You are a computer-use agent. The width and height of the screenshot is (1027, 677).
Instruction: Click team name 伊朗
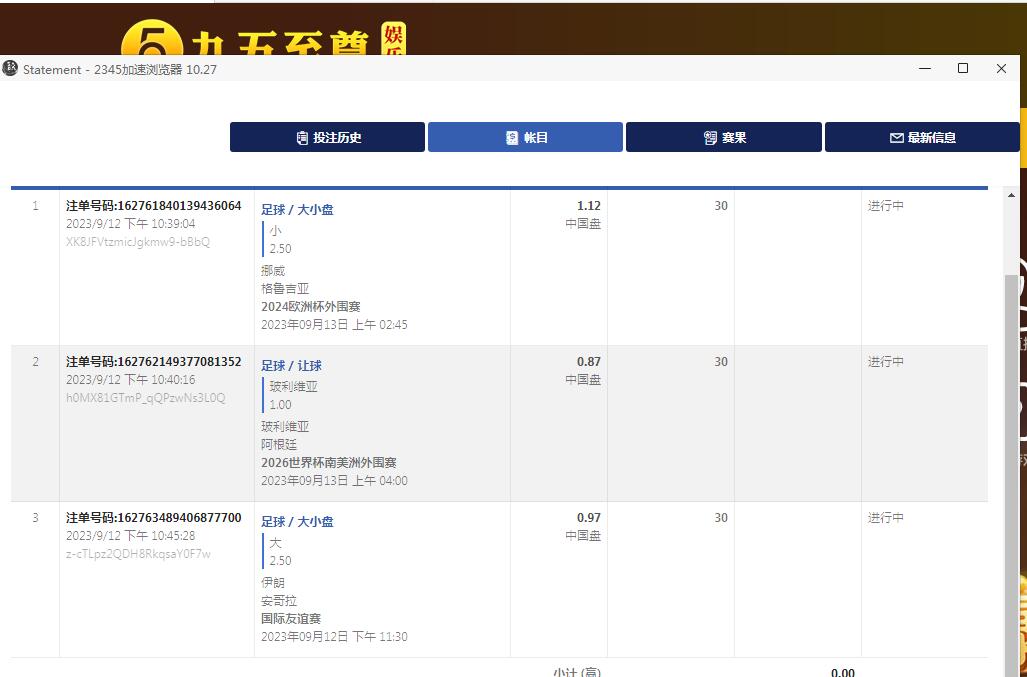coord(273,582)
